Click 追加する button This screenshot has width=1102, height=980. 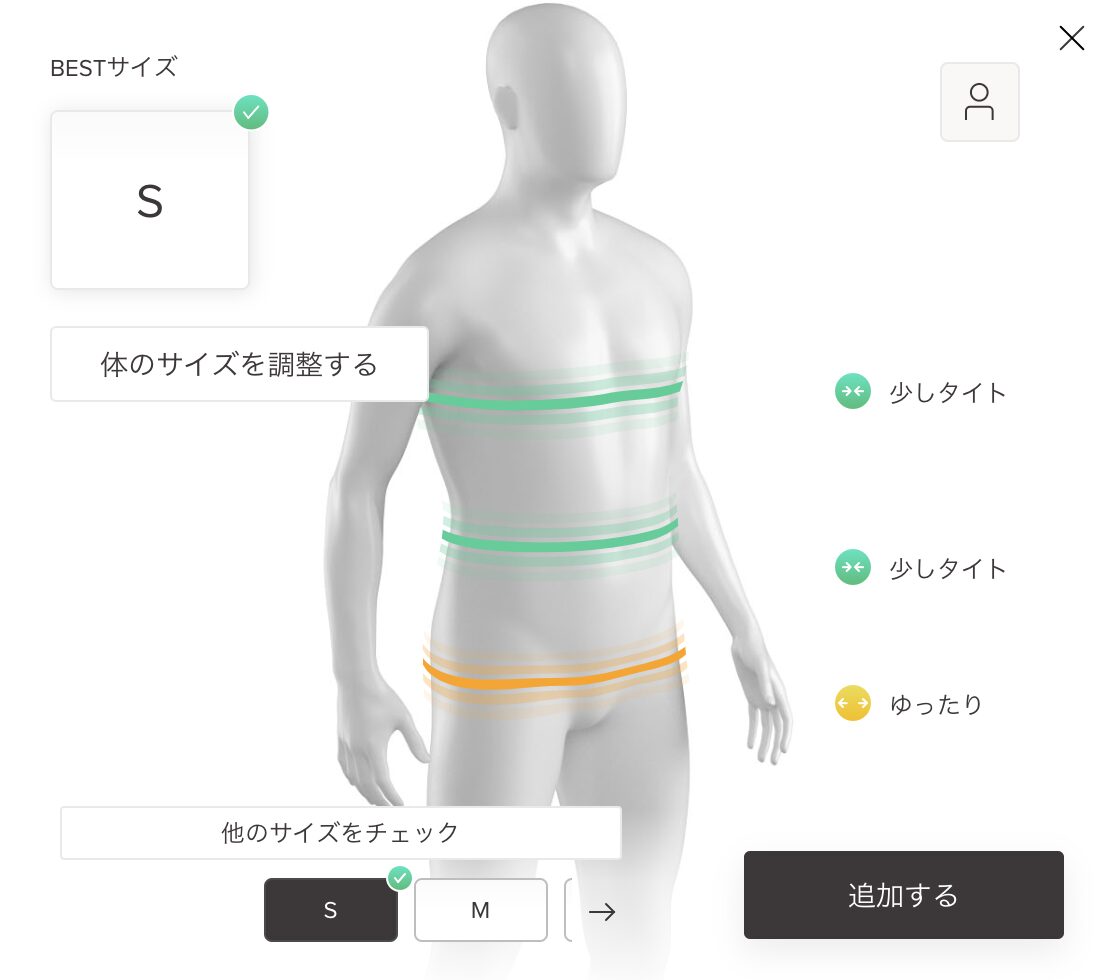pos(904,895)
